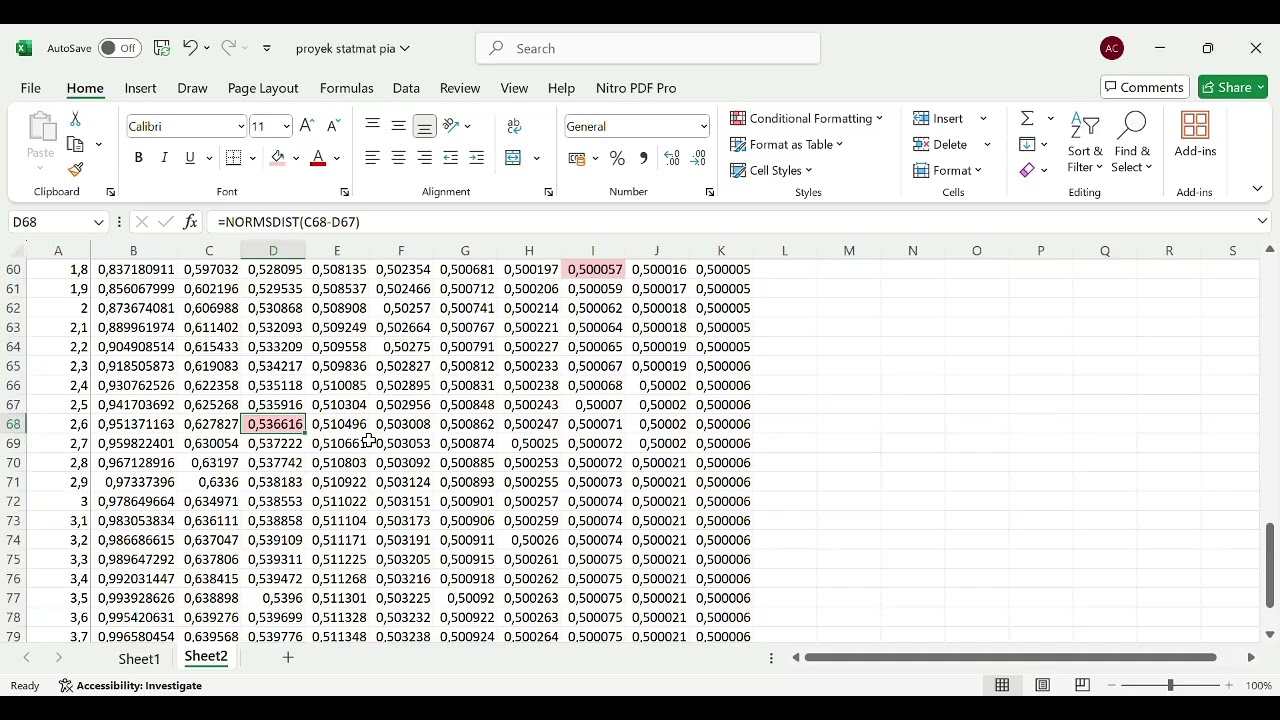Click the formula bar text =NORMSDIST(C68-D67)
1280x720 pixels.
[x=288, y=222]
